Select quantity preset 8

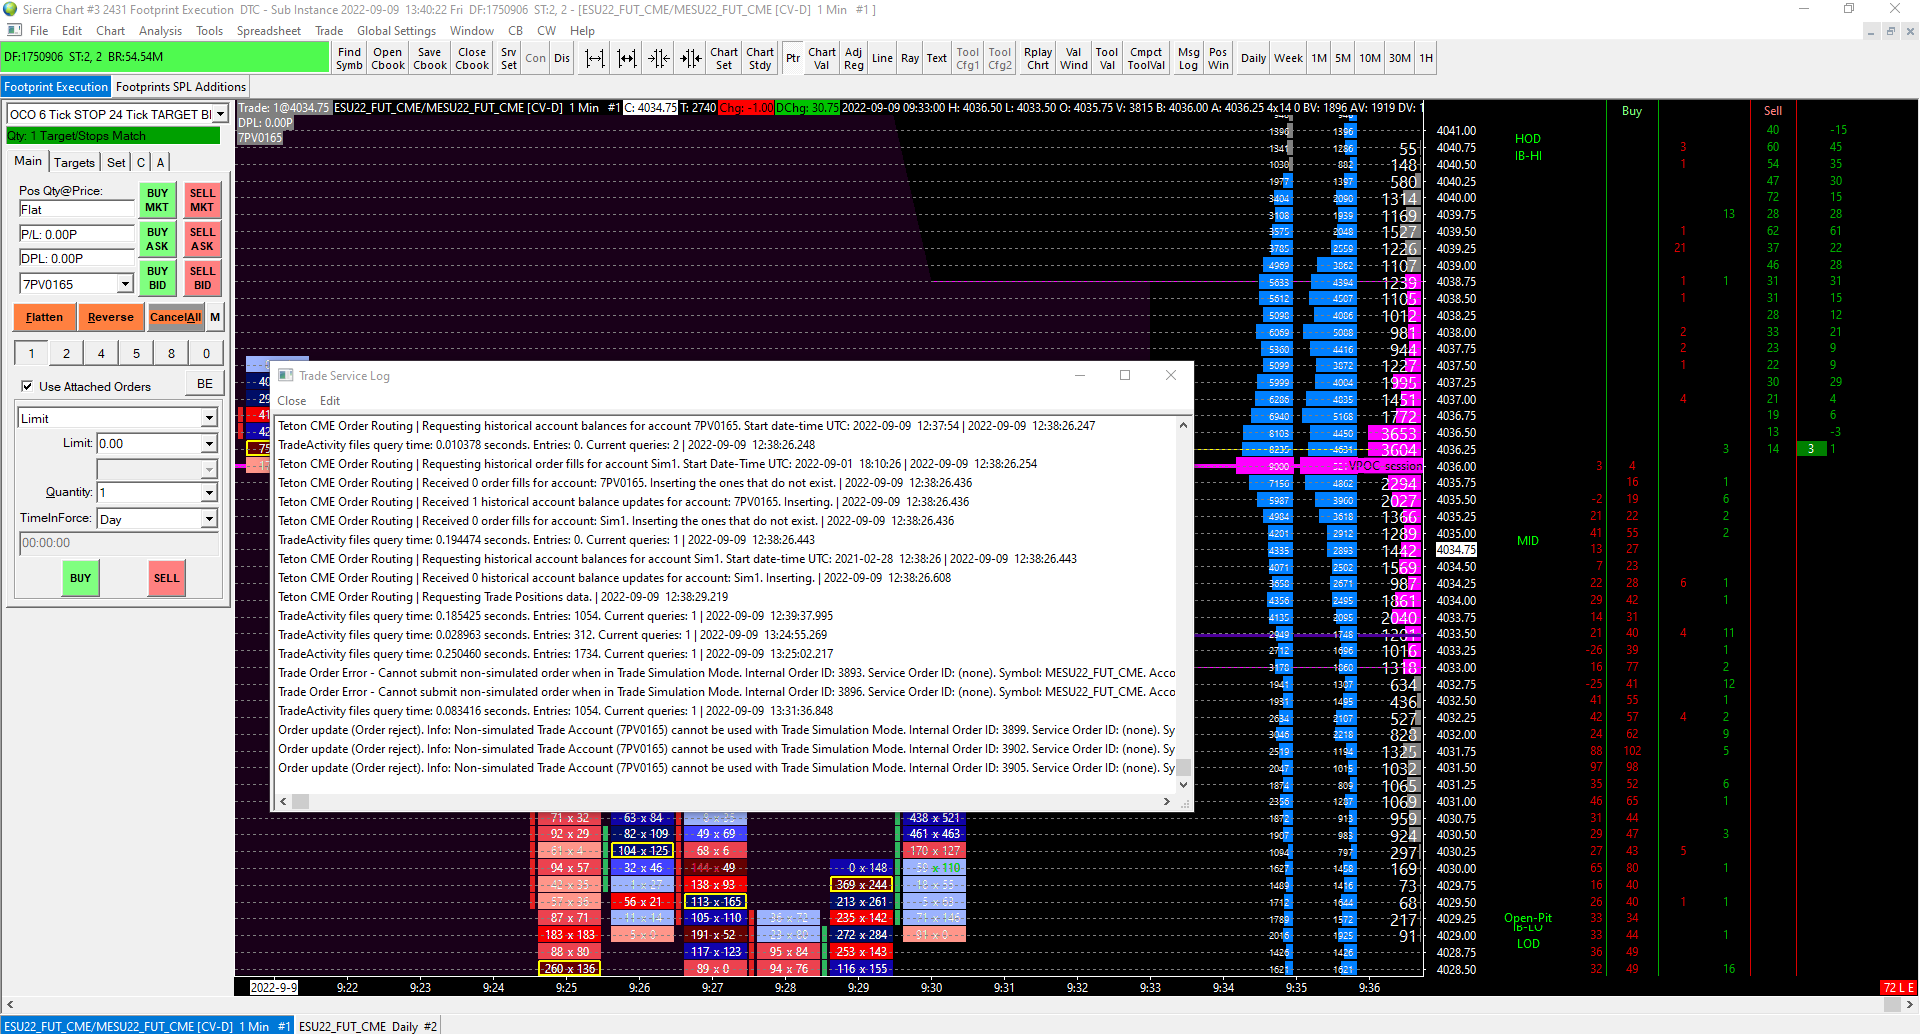click(171, 353)
